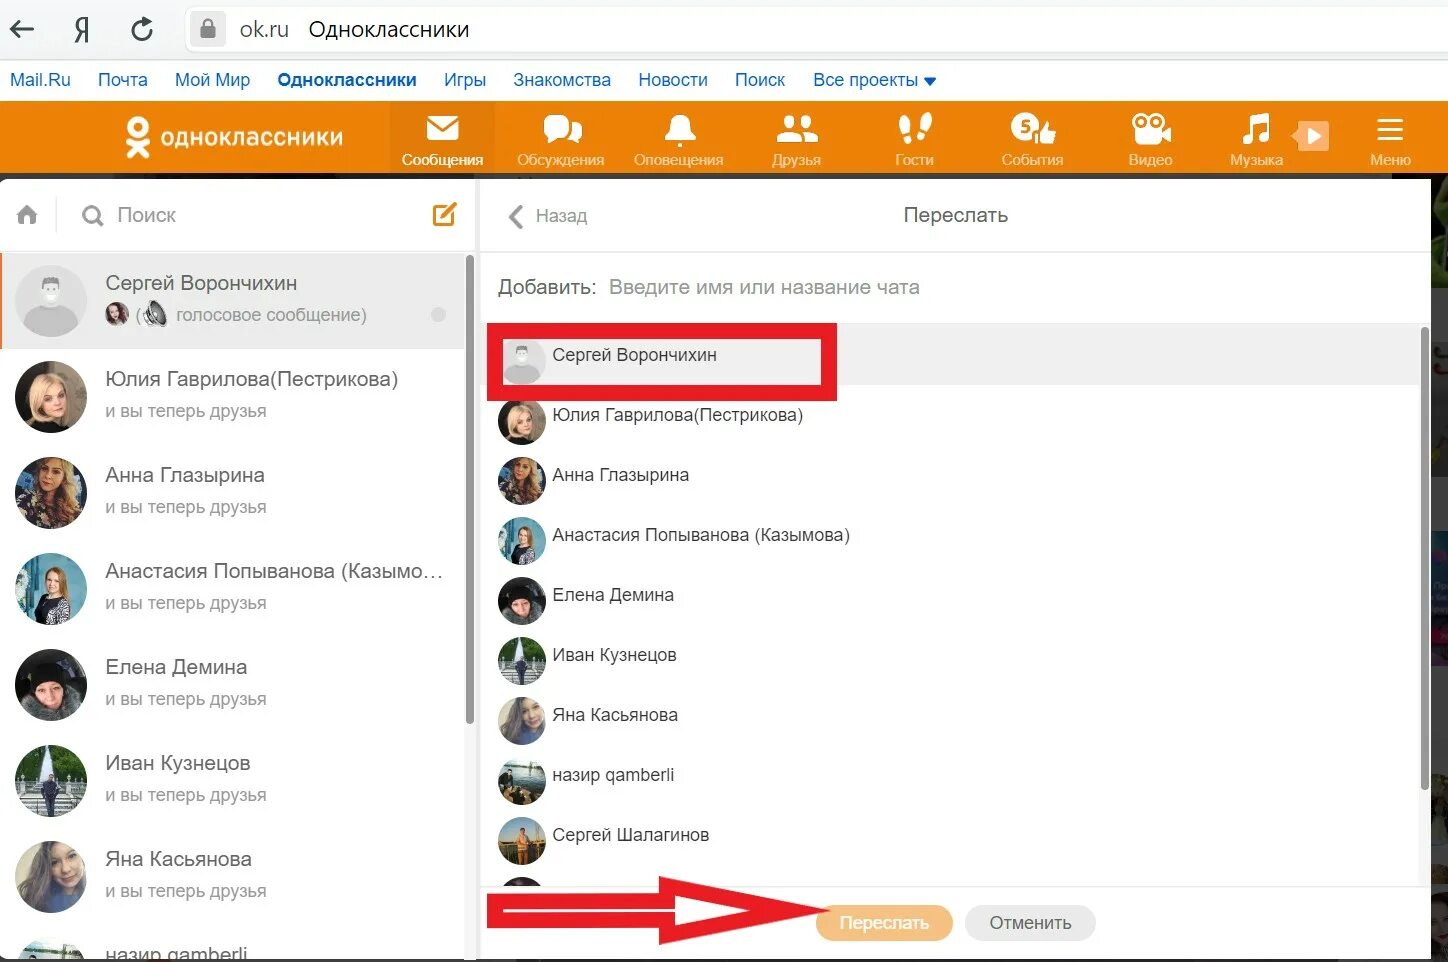Open the Поиск portal link
Image resolution: width=1448 pixels, height=962 pixels.
[x=760, y=80]
